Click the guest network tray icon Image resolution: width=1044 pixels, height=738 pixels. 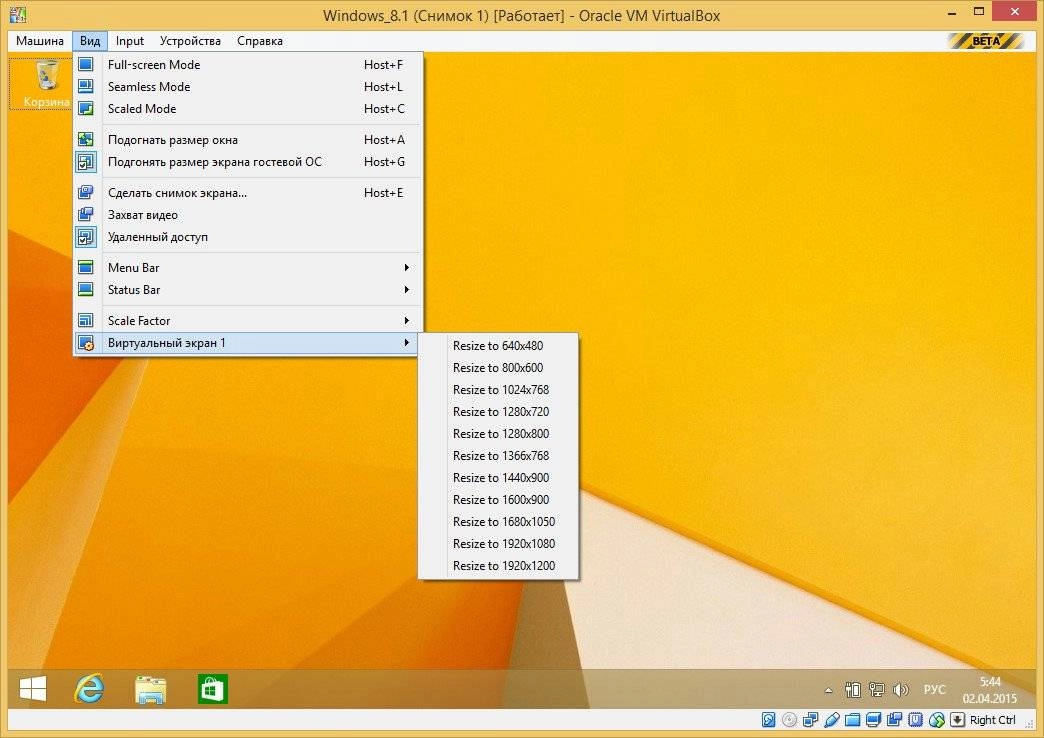coord(877,690)
